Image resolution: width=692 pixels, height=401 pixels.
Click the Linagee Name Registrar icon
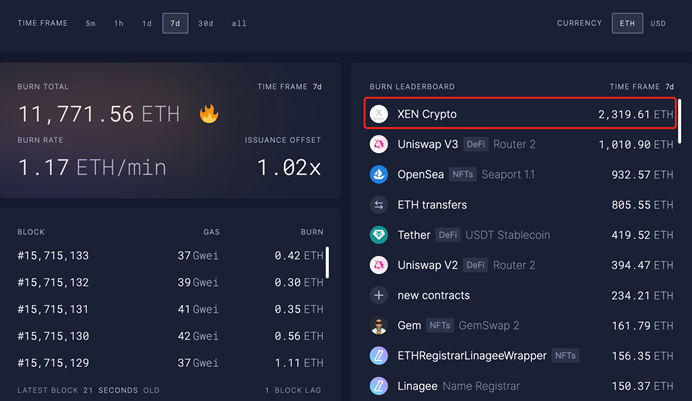click(x=379, y=386)
